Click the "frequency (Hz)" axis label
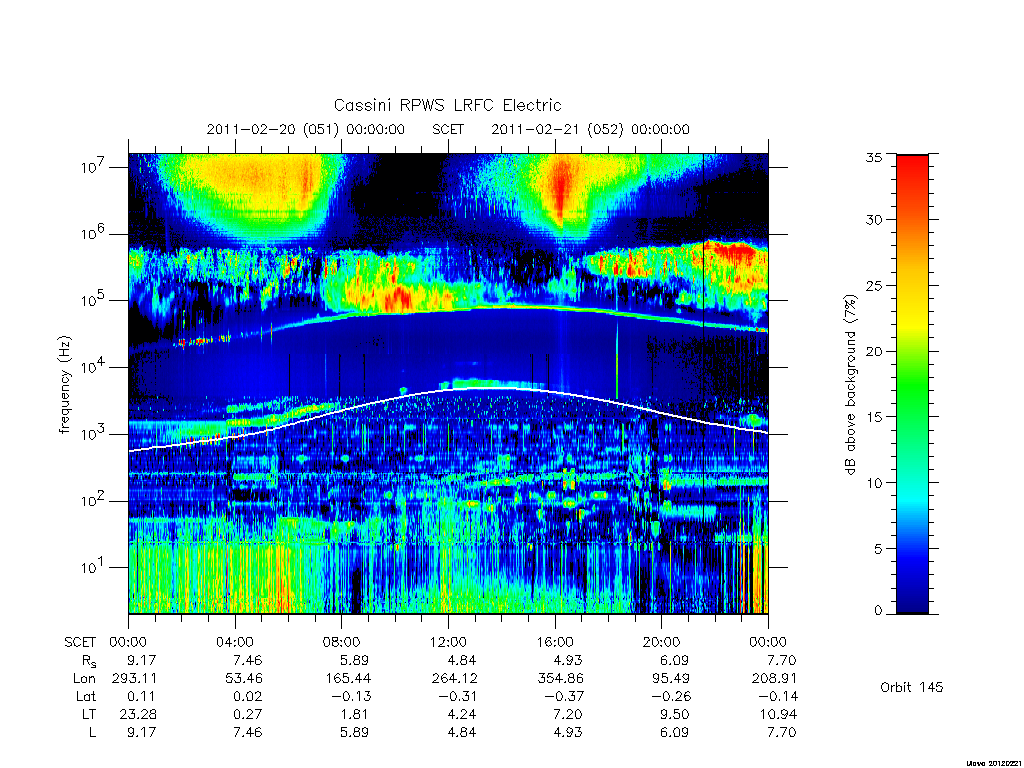1024x768 pixels. pos(64,384)
